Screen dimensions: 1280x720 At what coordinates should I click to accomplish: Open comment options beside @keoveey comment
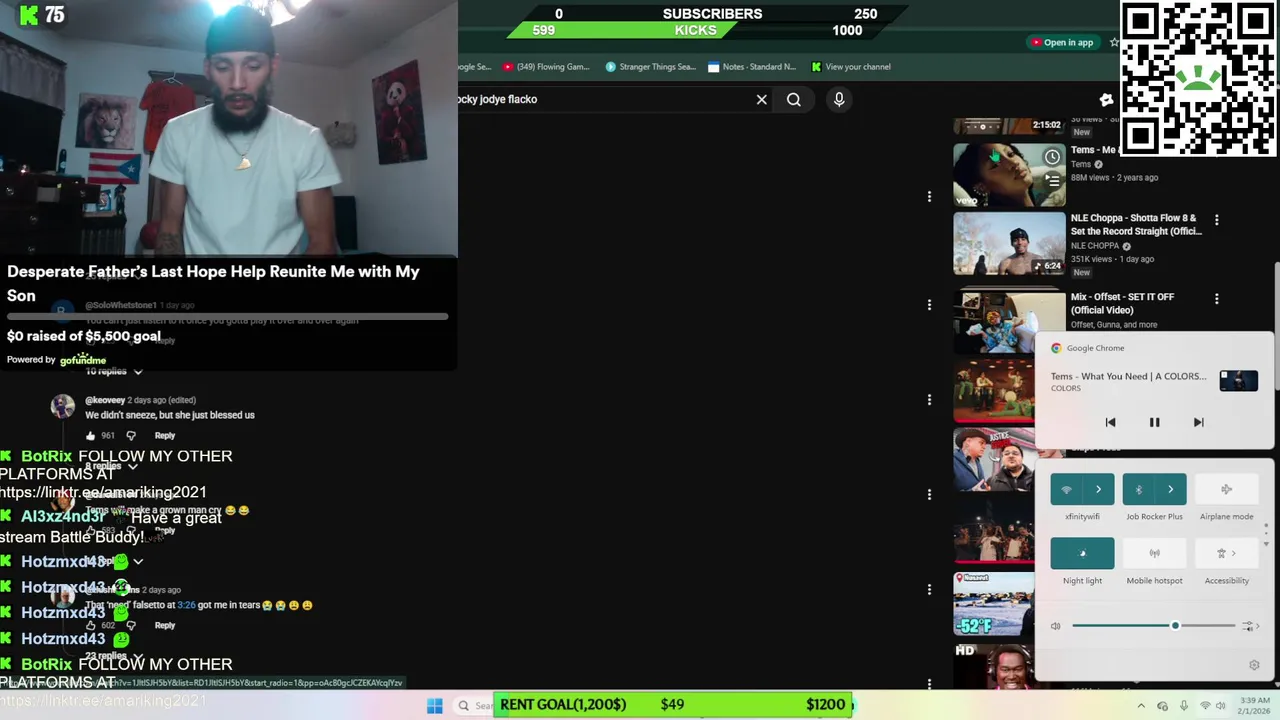click(x=929, y=399)
